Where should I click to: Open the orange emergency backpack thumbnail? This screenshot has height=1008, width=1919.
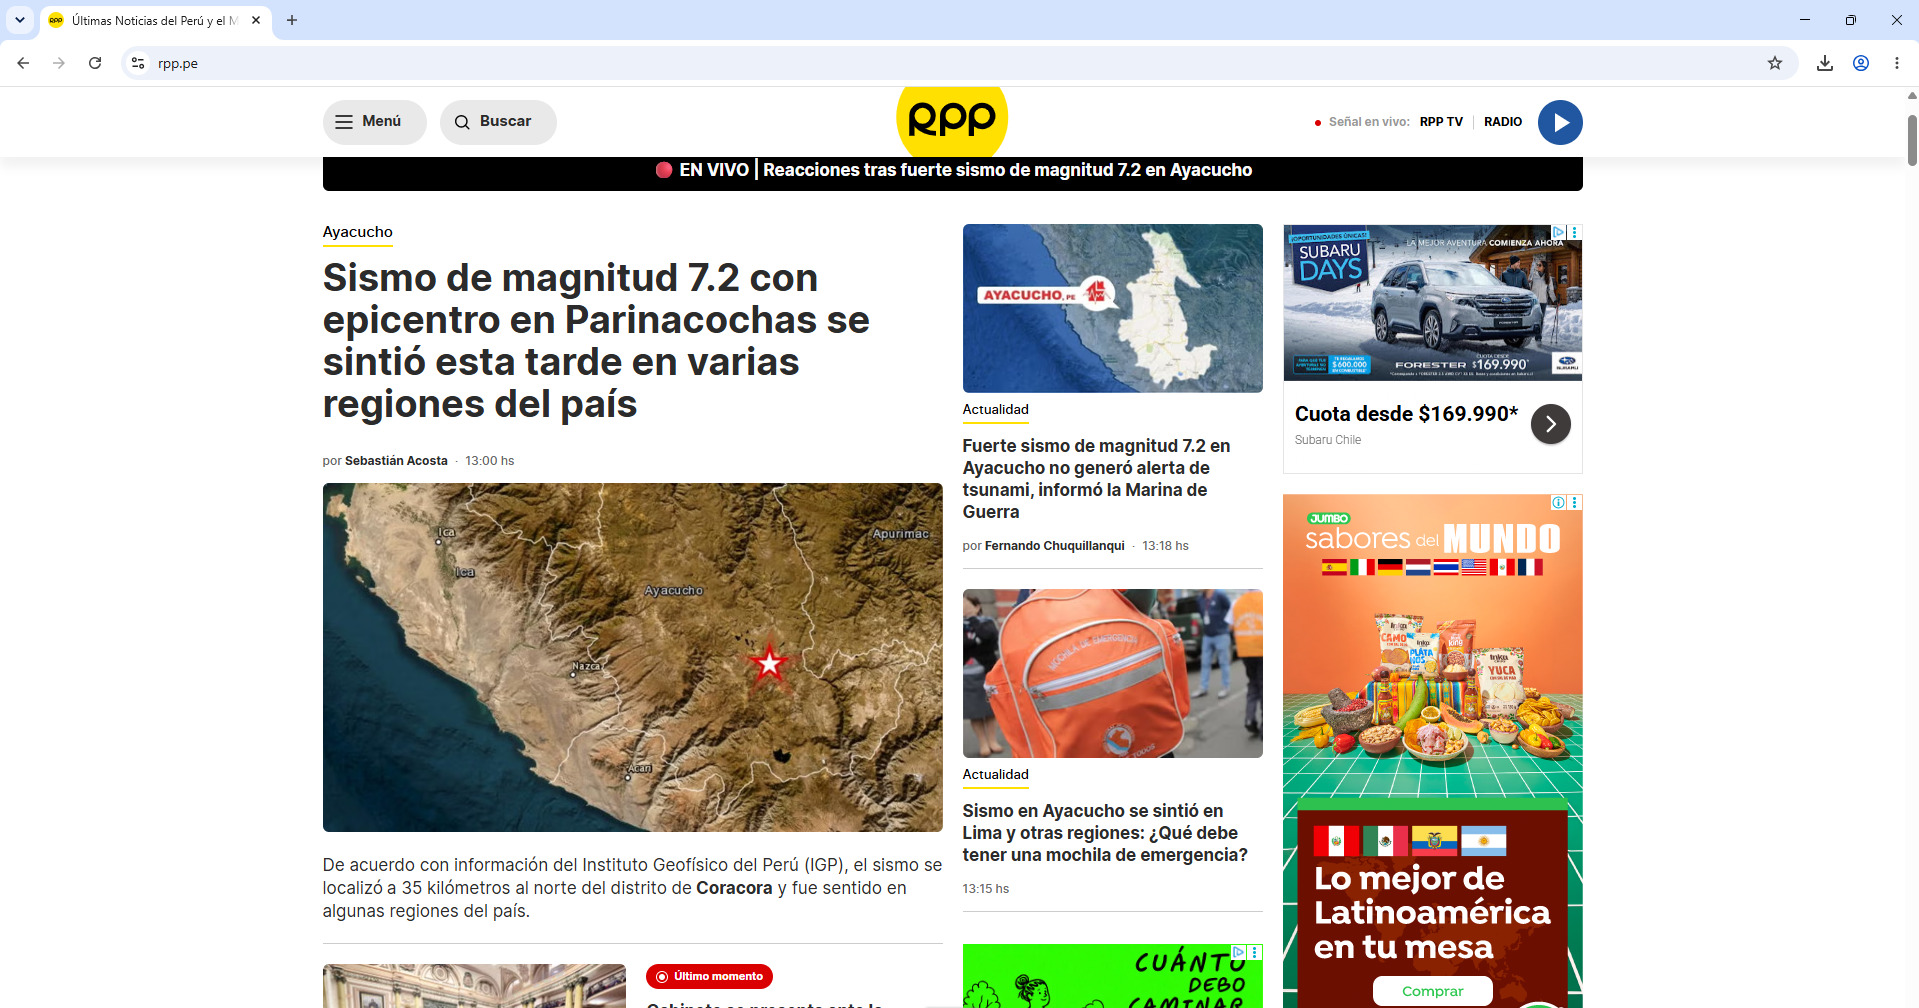pos(1113,673)
